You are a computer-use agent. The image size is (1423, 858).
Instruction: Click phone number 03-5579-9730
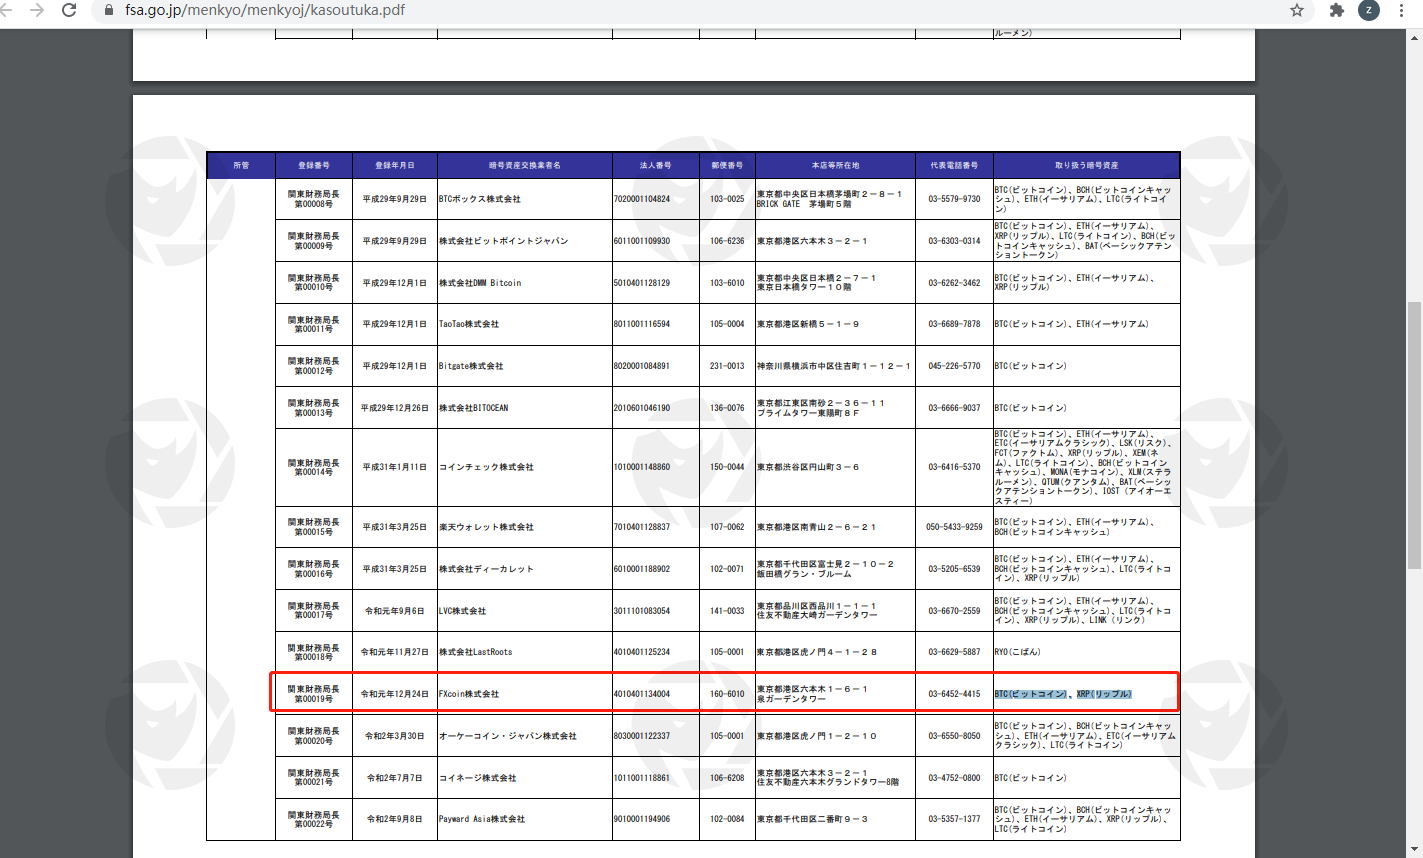coord(954,199)
